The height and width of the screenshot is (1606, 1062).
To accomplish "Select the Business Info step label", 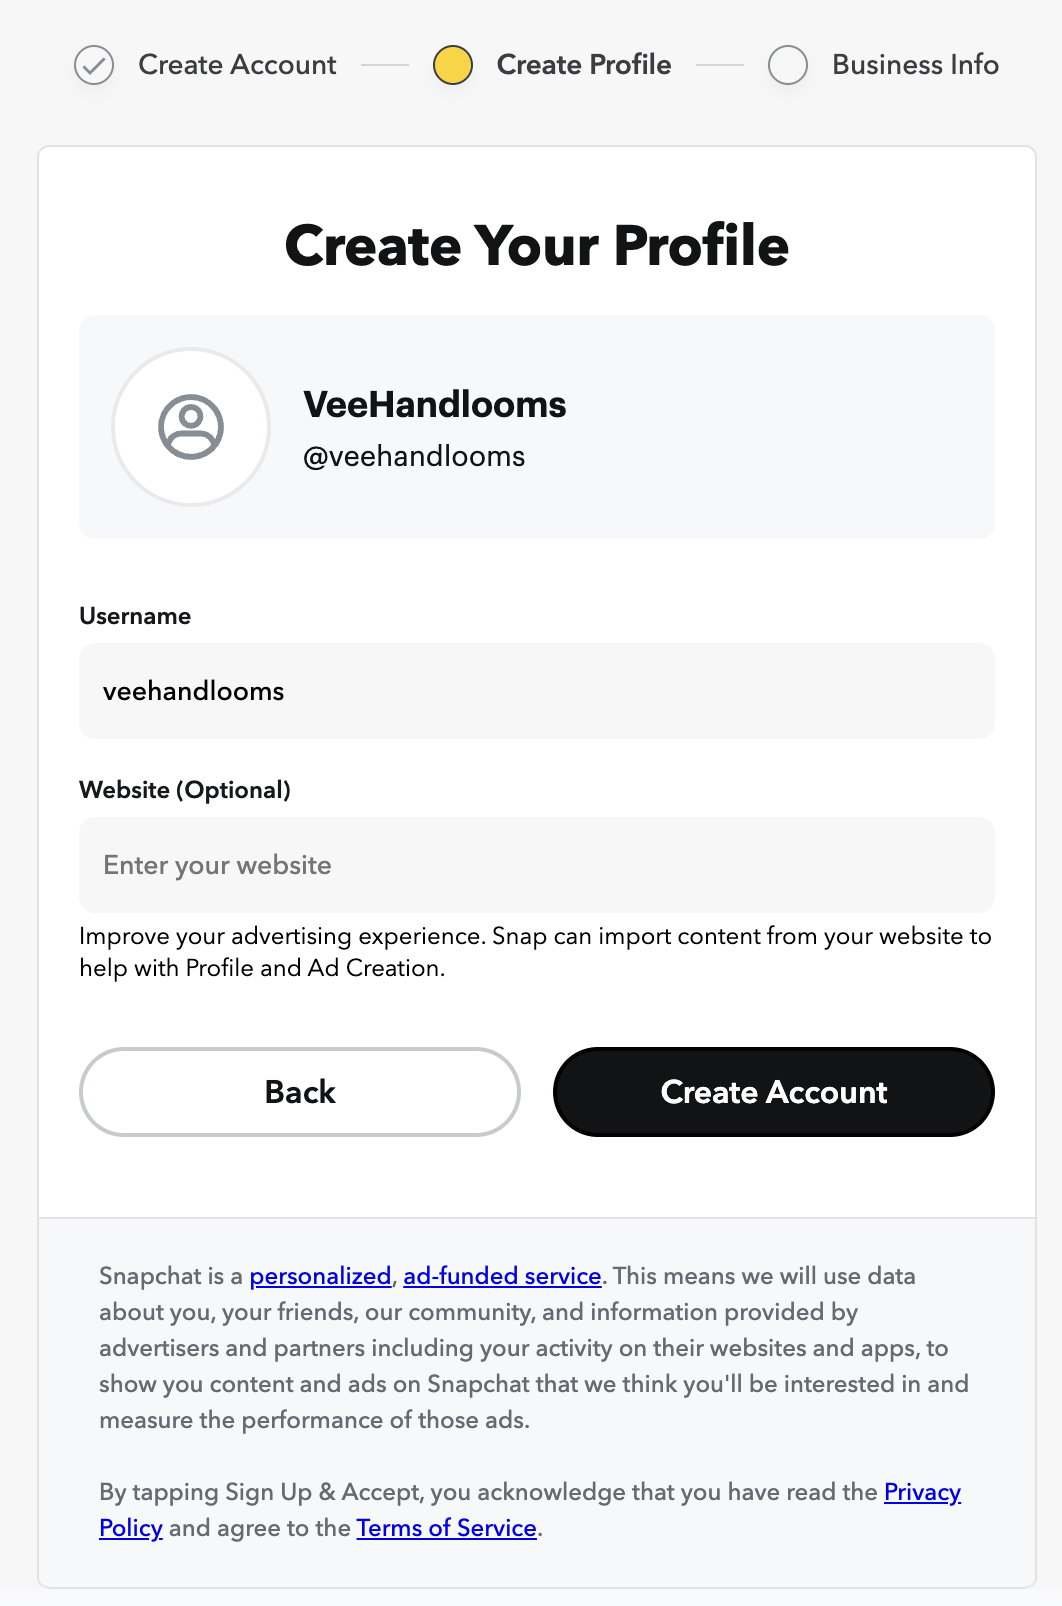I will (x=915, y=65).
